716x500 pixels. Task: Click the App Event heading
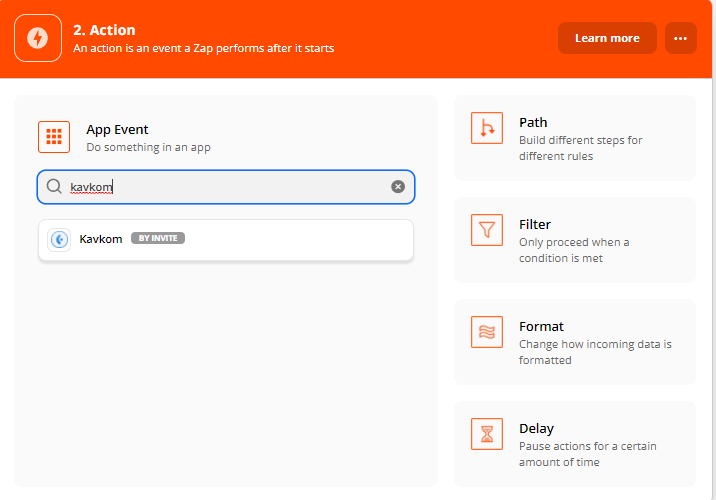pyautogui.click(x=117, y=129)
